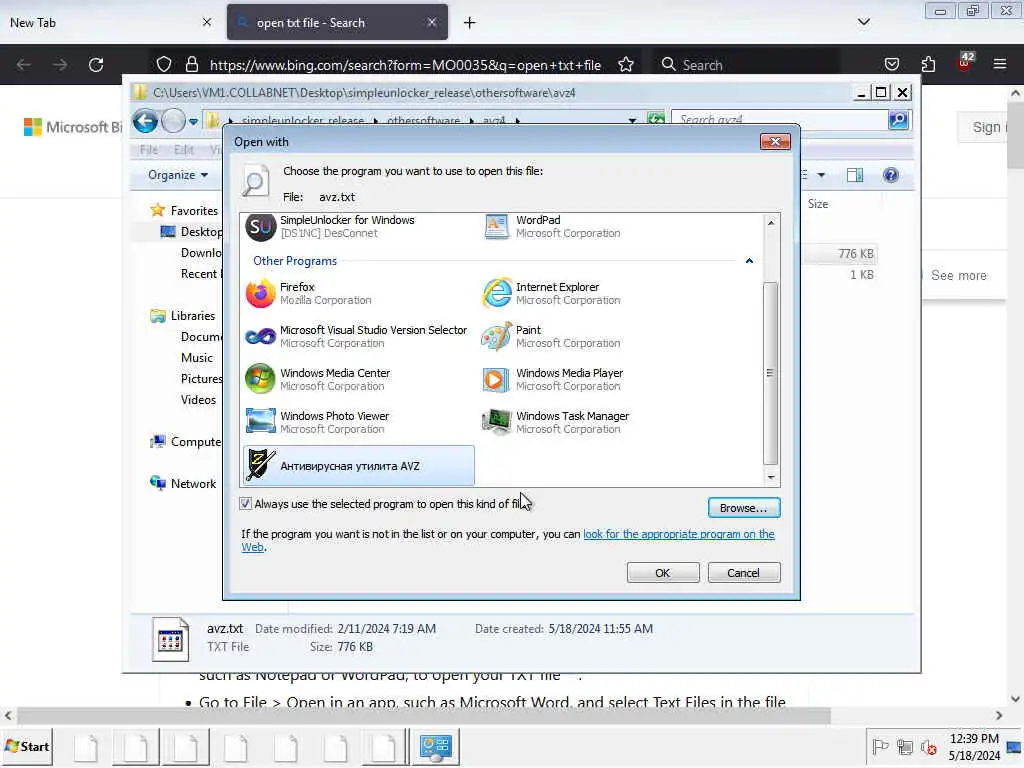Open the File menu in Explorer
Image resolution: width=1024 pixels, height=768 pixels.
pos(149,150)
